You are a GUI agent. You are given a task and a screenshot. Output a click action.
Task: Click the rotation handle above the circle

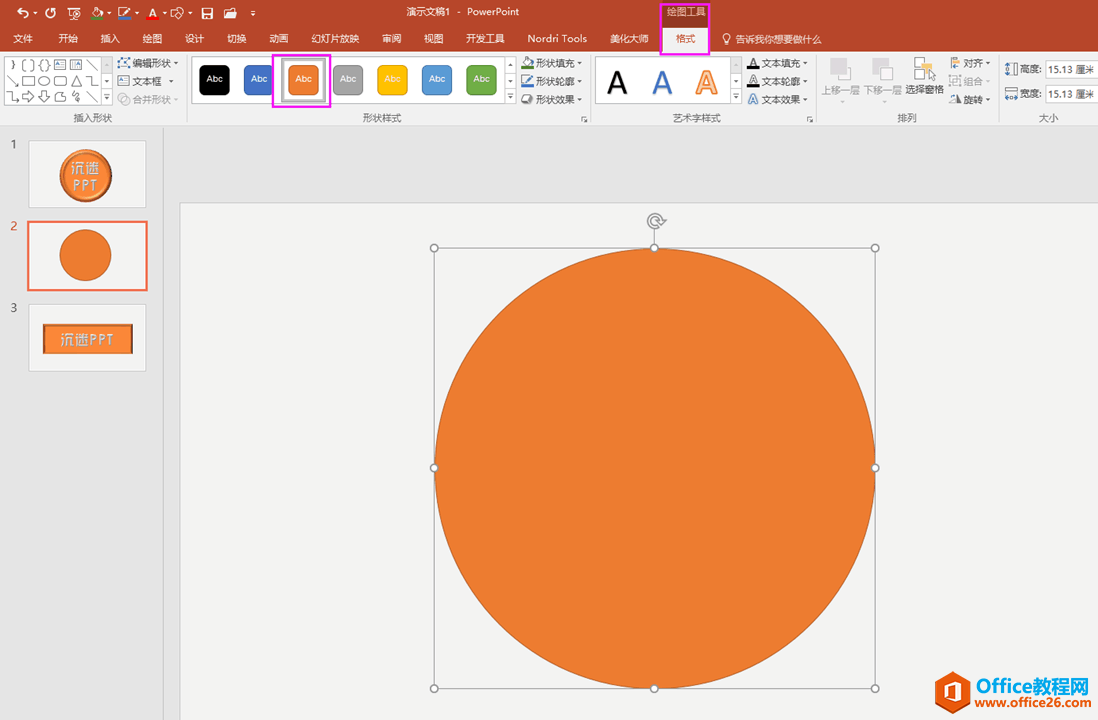point(655,221)
